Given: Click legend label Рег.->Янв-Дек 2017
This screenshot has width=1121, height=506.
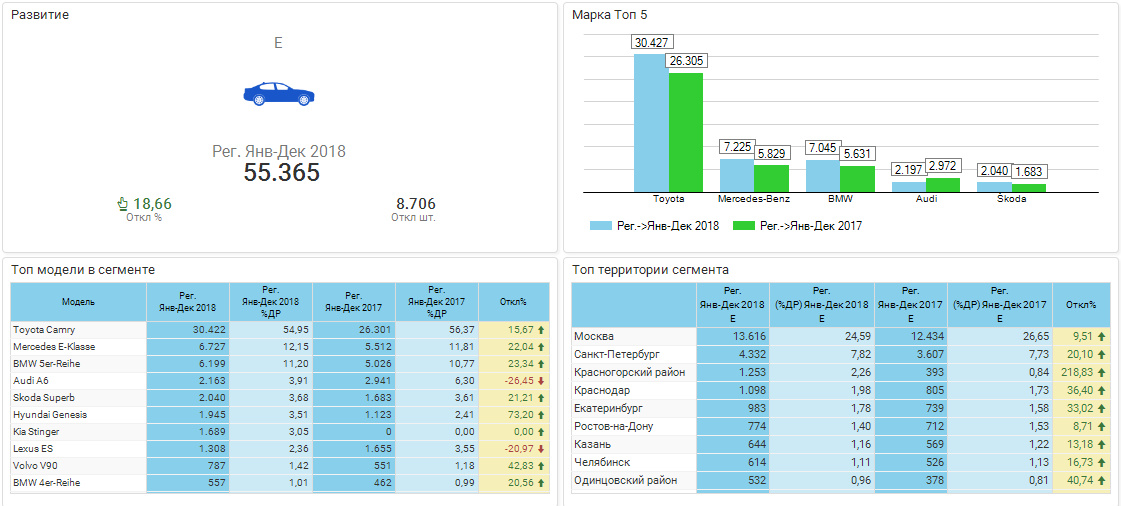Looking at the screenshot, I should 811,226.
